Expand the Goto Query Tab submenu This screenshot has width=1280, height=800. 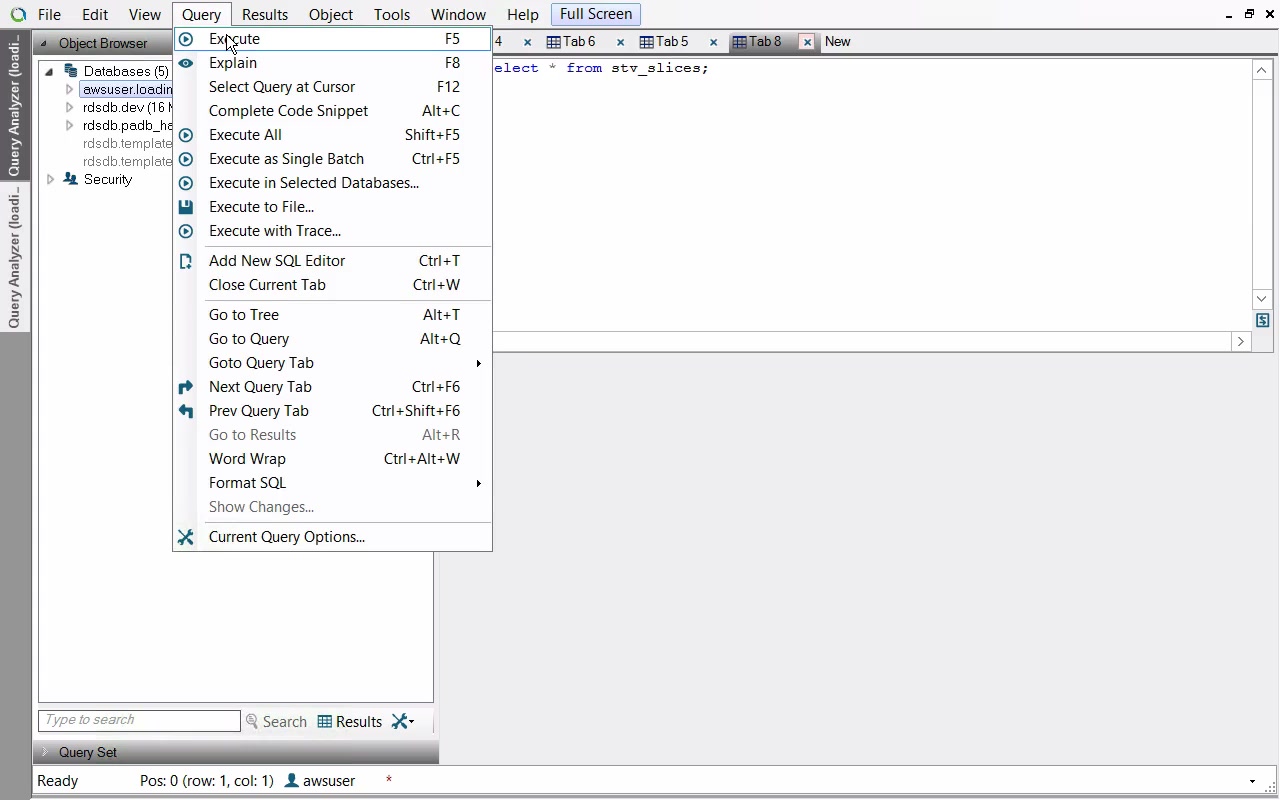tap(333, 363)
